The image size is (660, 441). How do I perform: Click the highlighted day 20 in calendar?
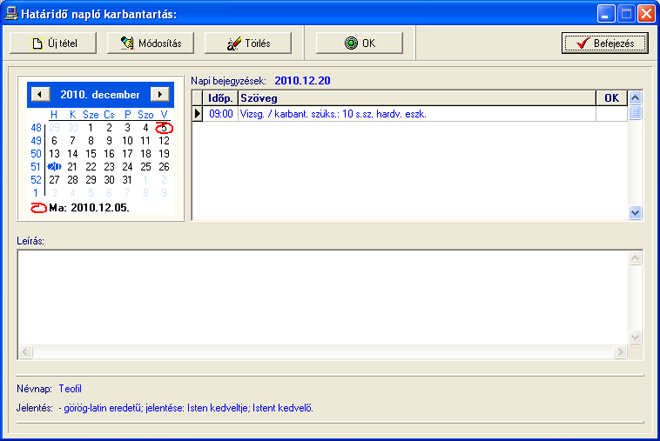[x=54, y=167]
